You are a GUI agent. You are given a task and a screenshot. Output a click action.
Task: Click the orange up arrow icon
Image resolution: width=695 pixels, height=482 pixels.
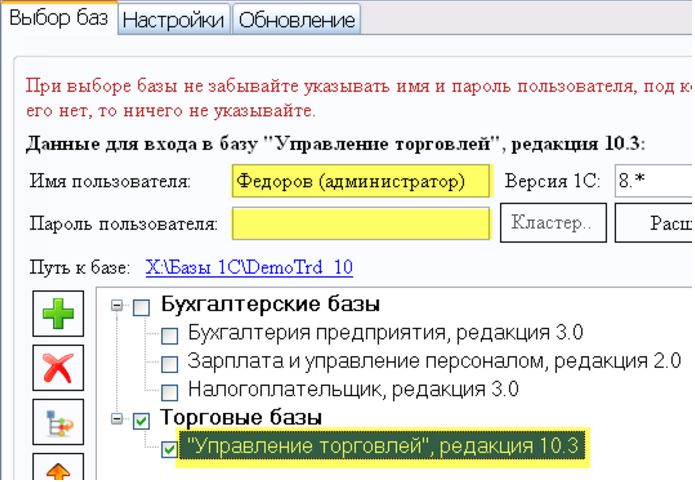point(58,468)
